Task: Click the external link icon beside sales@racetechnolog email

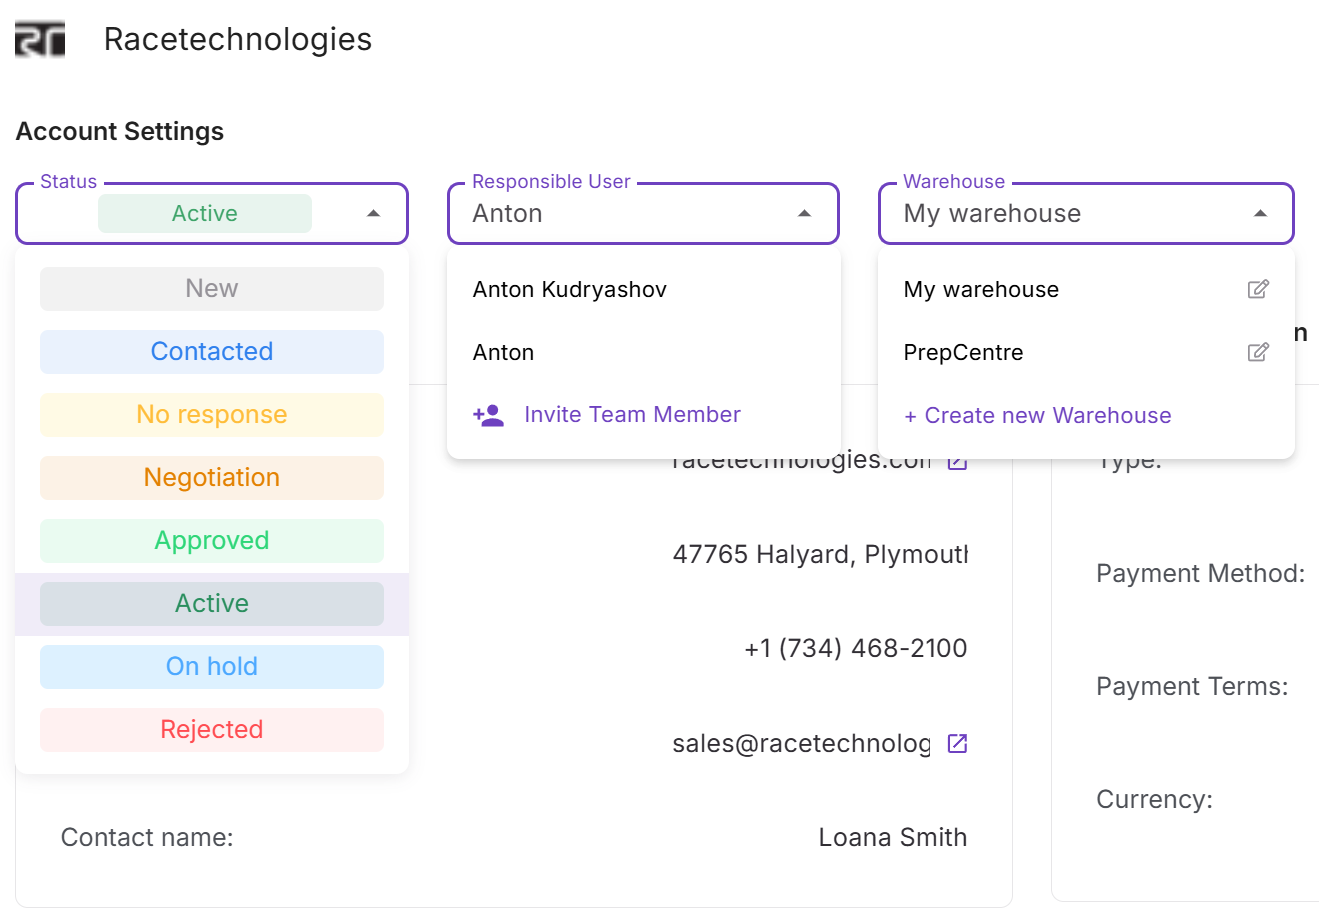Action: click(x=957, y=743)
